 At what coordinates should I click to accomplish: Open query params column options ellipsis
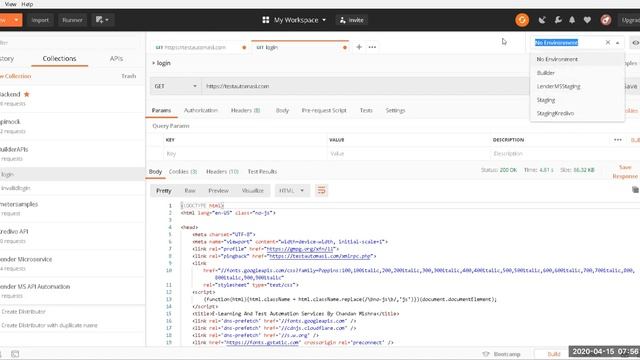(618, 140)
